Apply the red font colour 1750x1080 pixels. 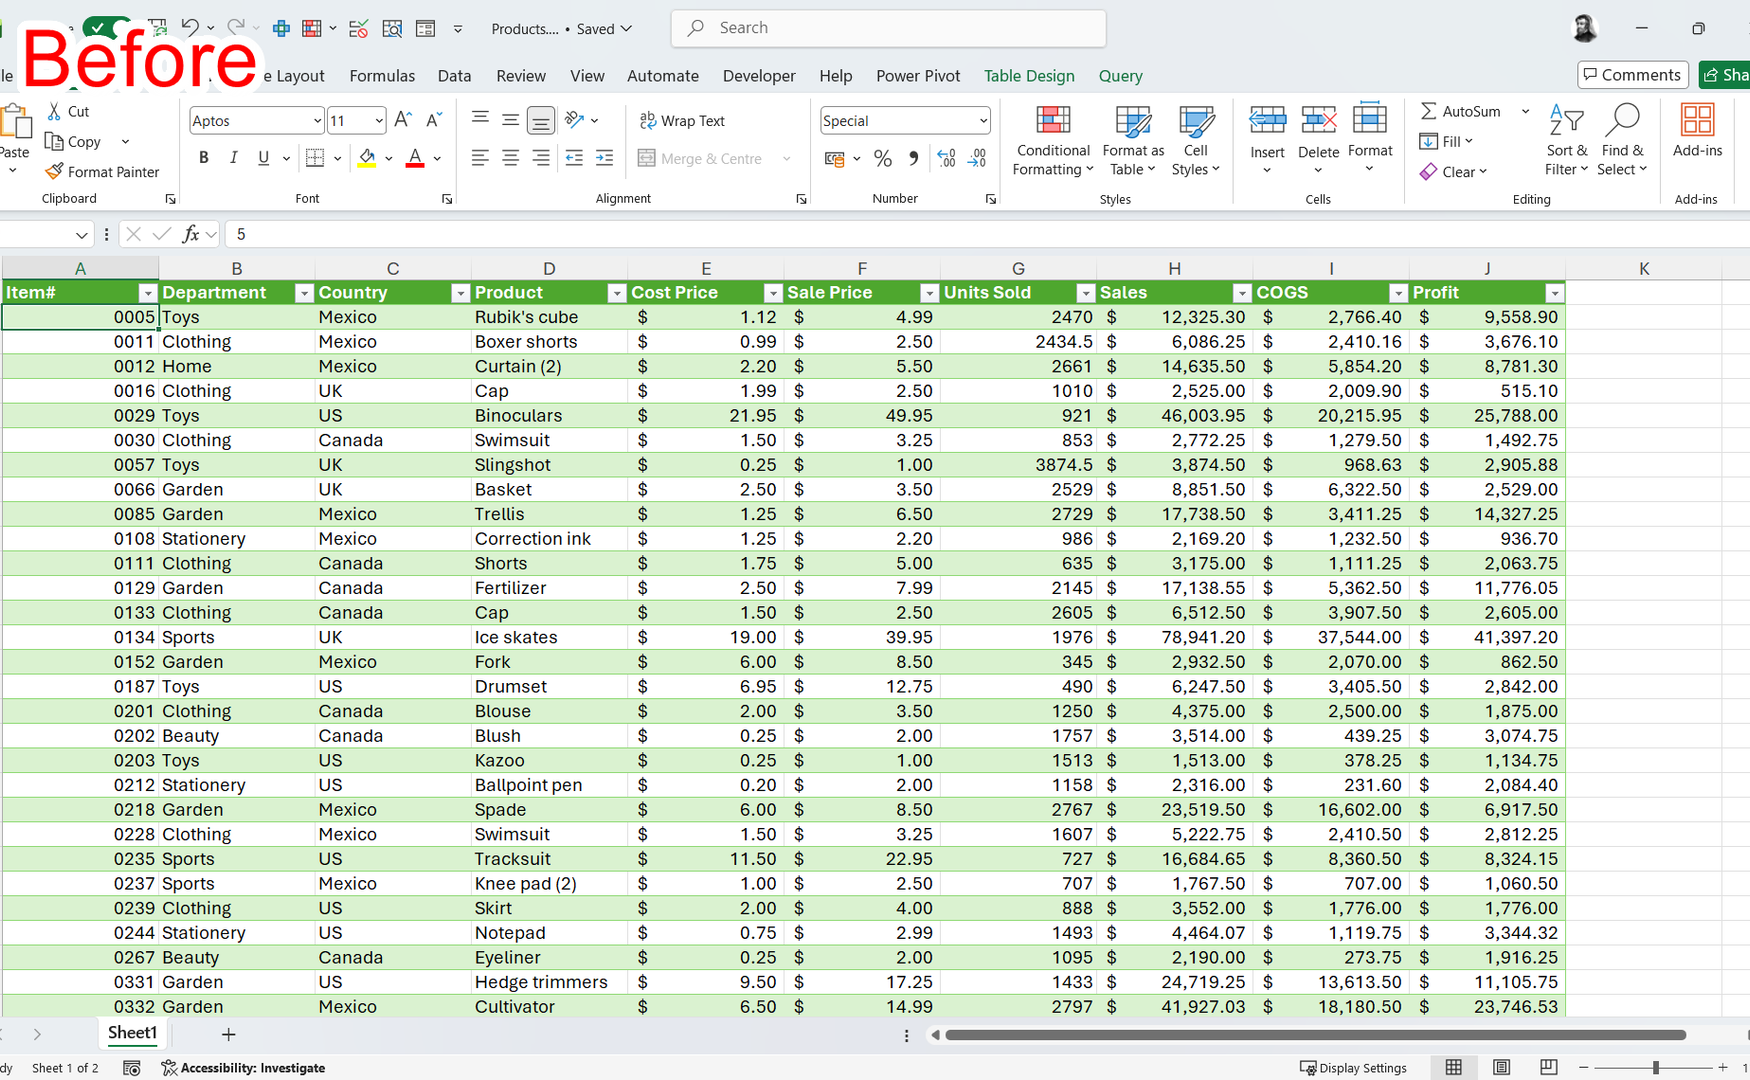pyautogui.click(x=415, y=158)
